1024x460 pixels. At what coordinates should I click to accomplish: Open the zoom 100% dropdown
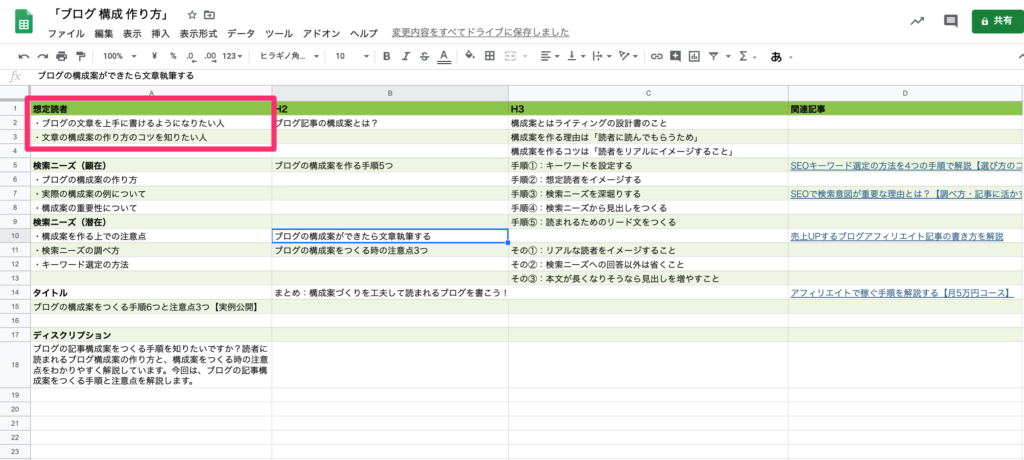click(120, 56)
